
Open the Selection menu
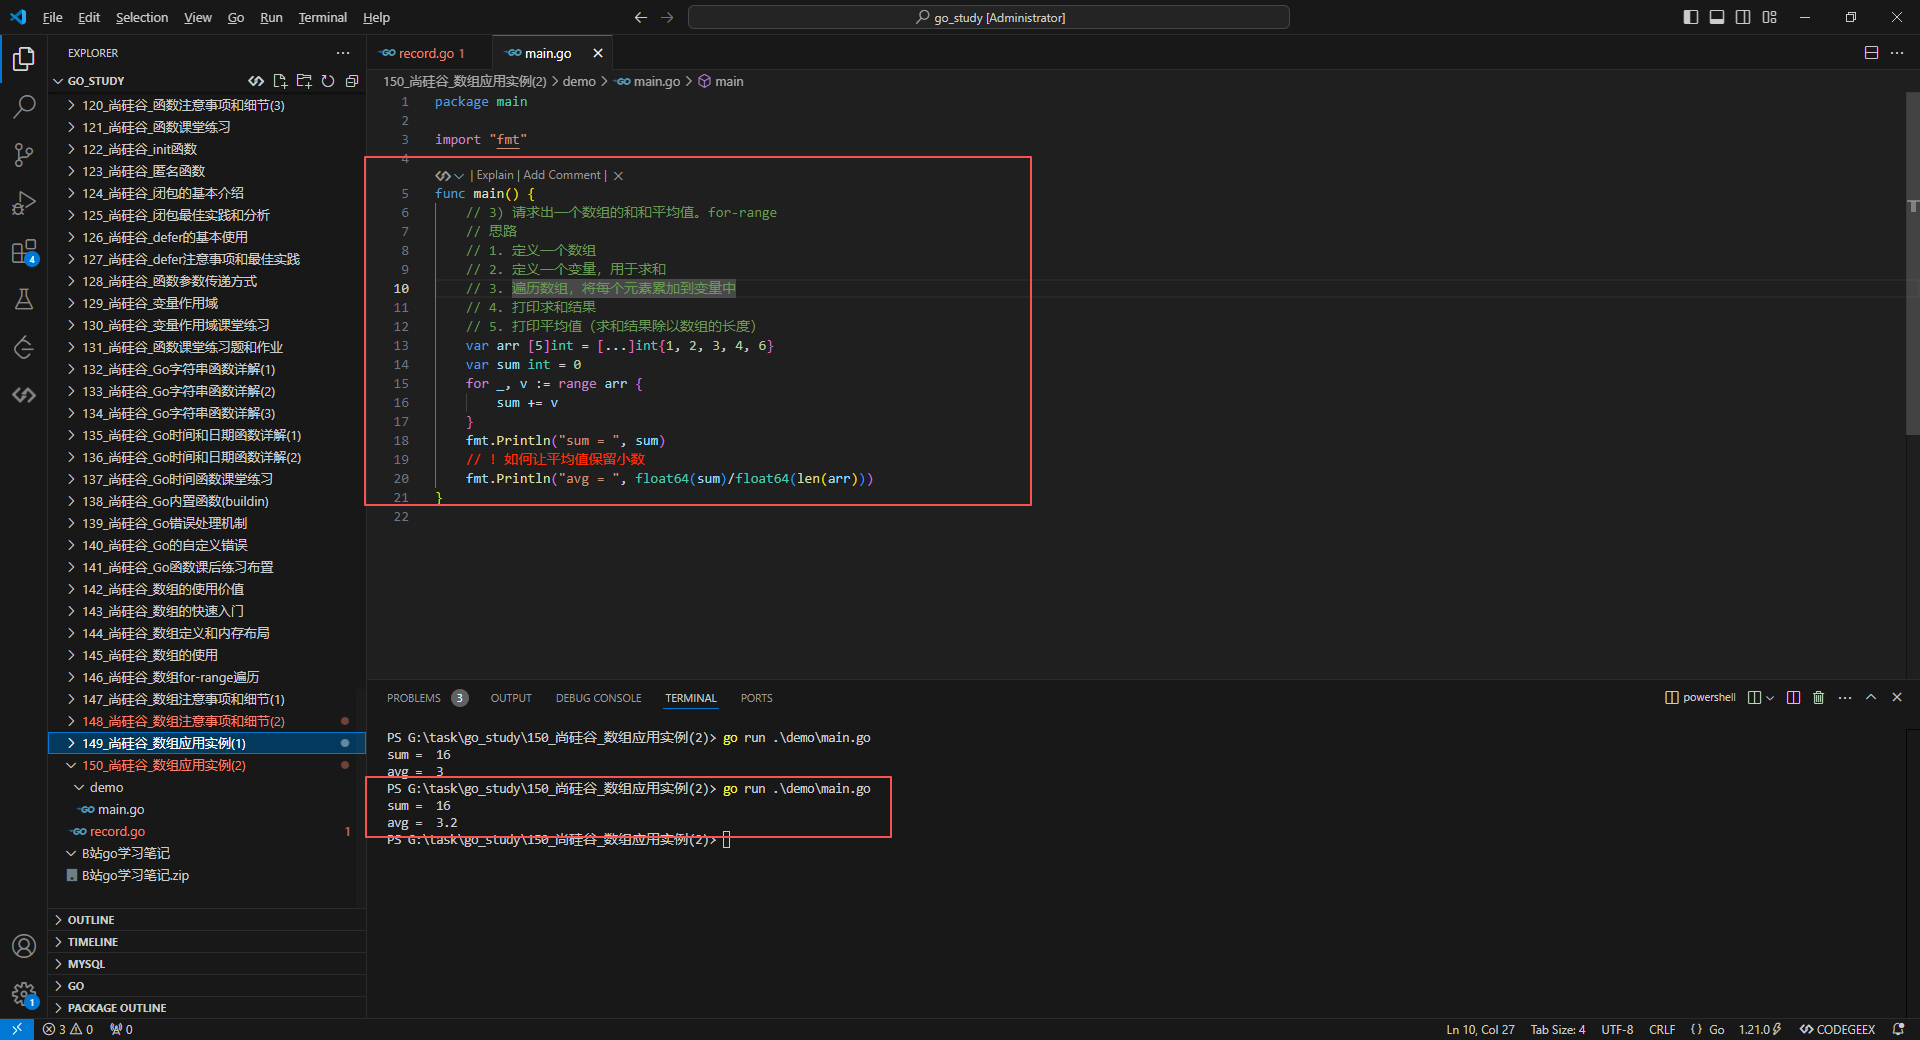[x=142, y=17]
